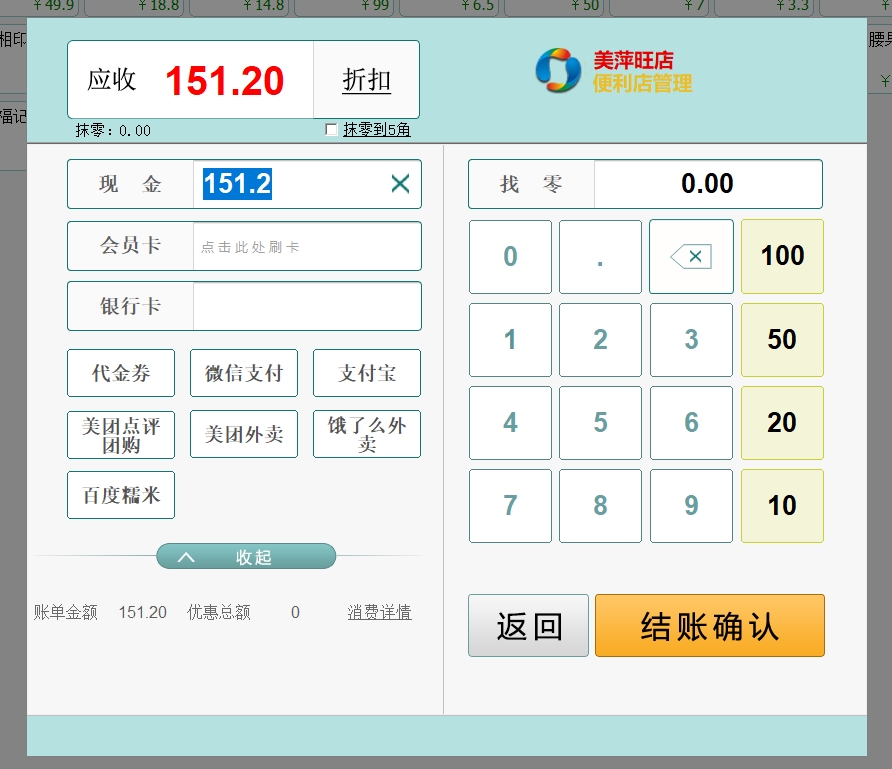Pick 美团点评团购 payment option
The image size is (892, 769).
(121, 434)
